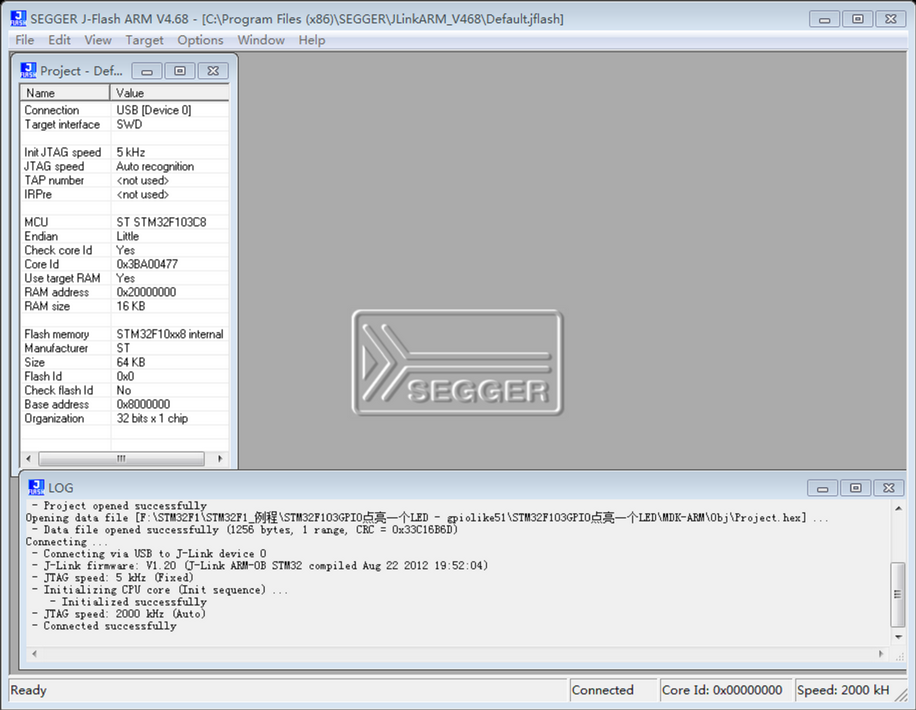
Task: Maximize the LOG panel
Action: pos(856,488)
